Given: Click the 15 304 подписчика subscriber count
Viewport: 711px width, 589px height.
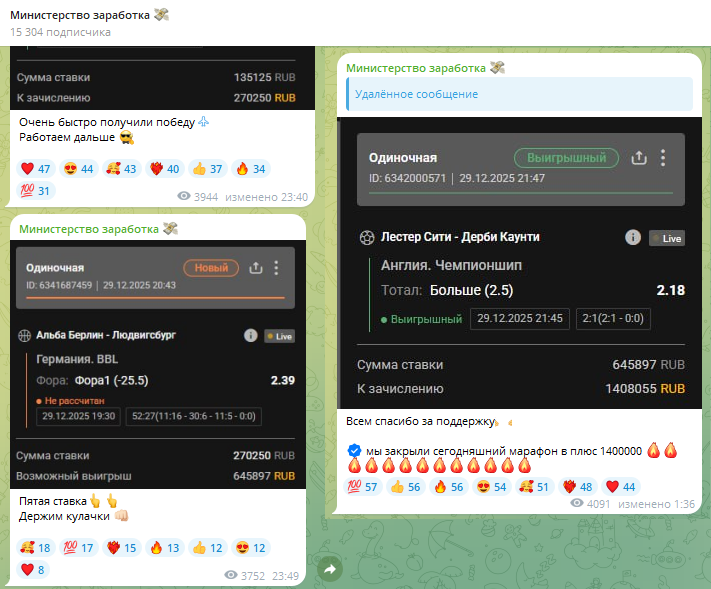Looking at the screenshot, I should [60, 32].
